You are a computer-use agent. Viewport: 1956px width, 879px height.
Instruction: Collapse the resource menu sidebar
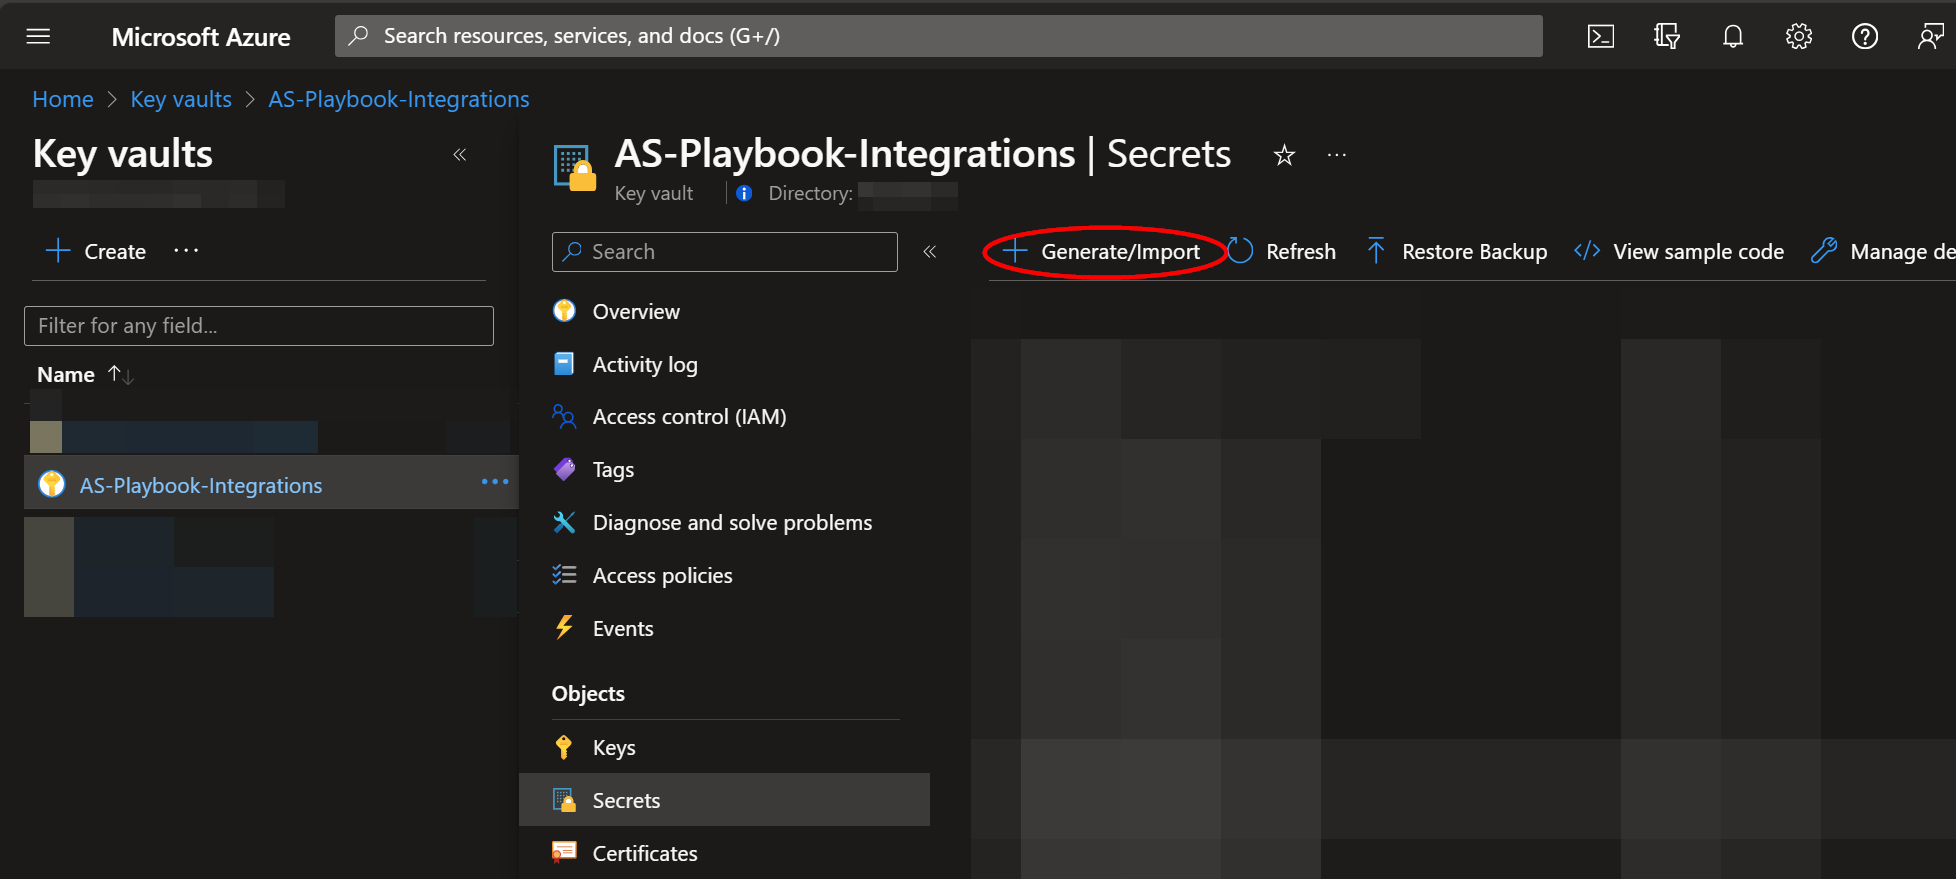930,252
